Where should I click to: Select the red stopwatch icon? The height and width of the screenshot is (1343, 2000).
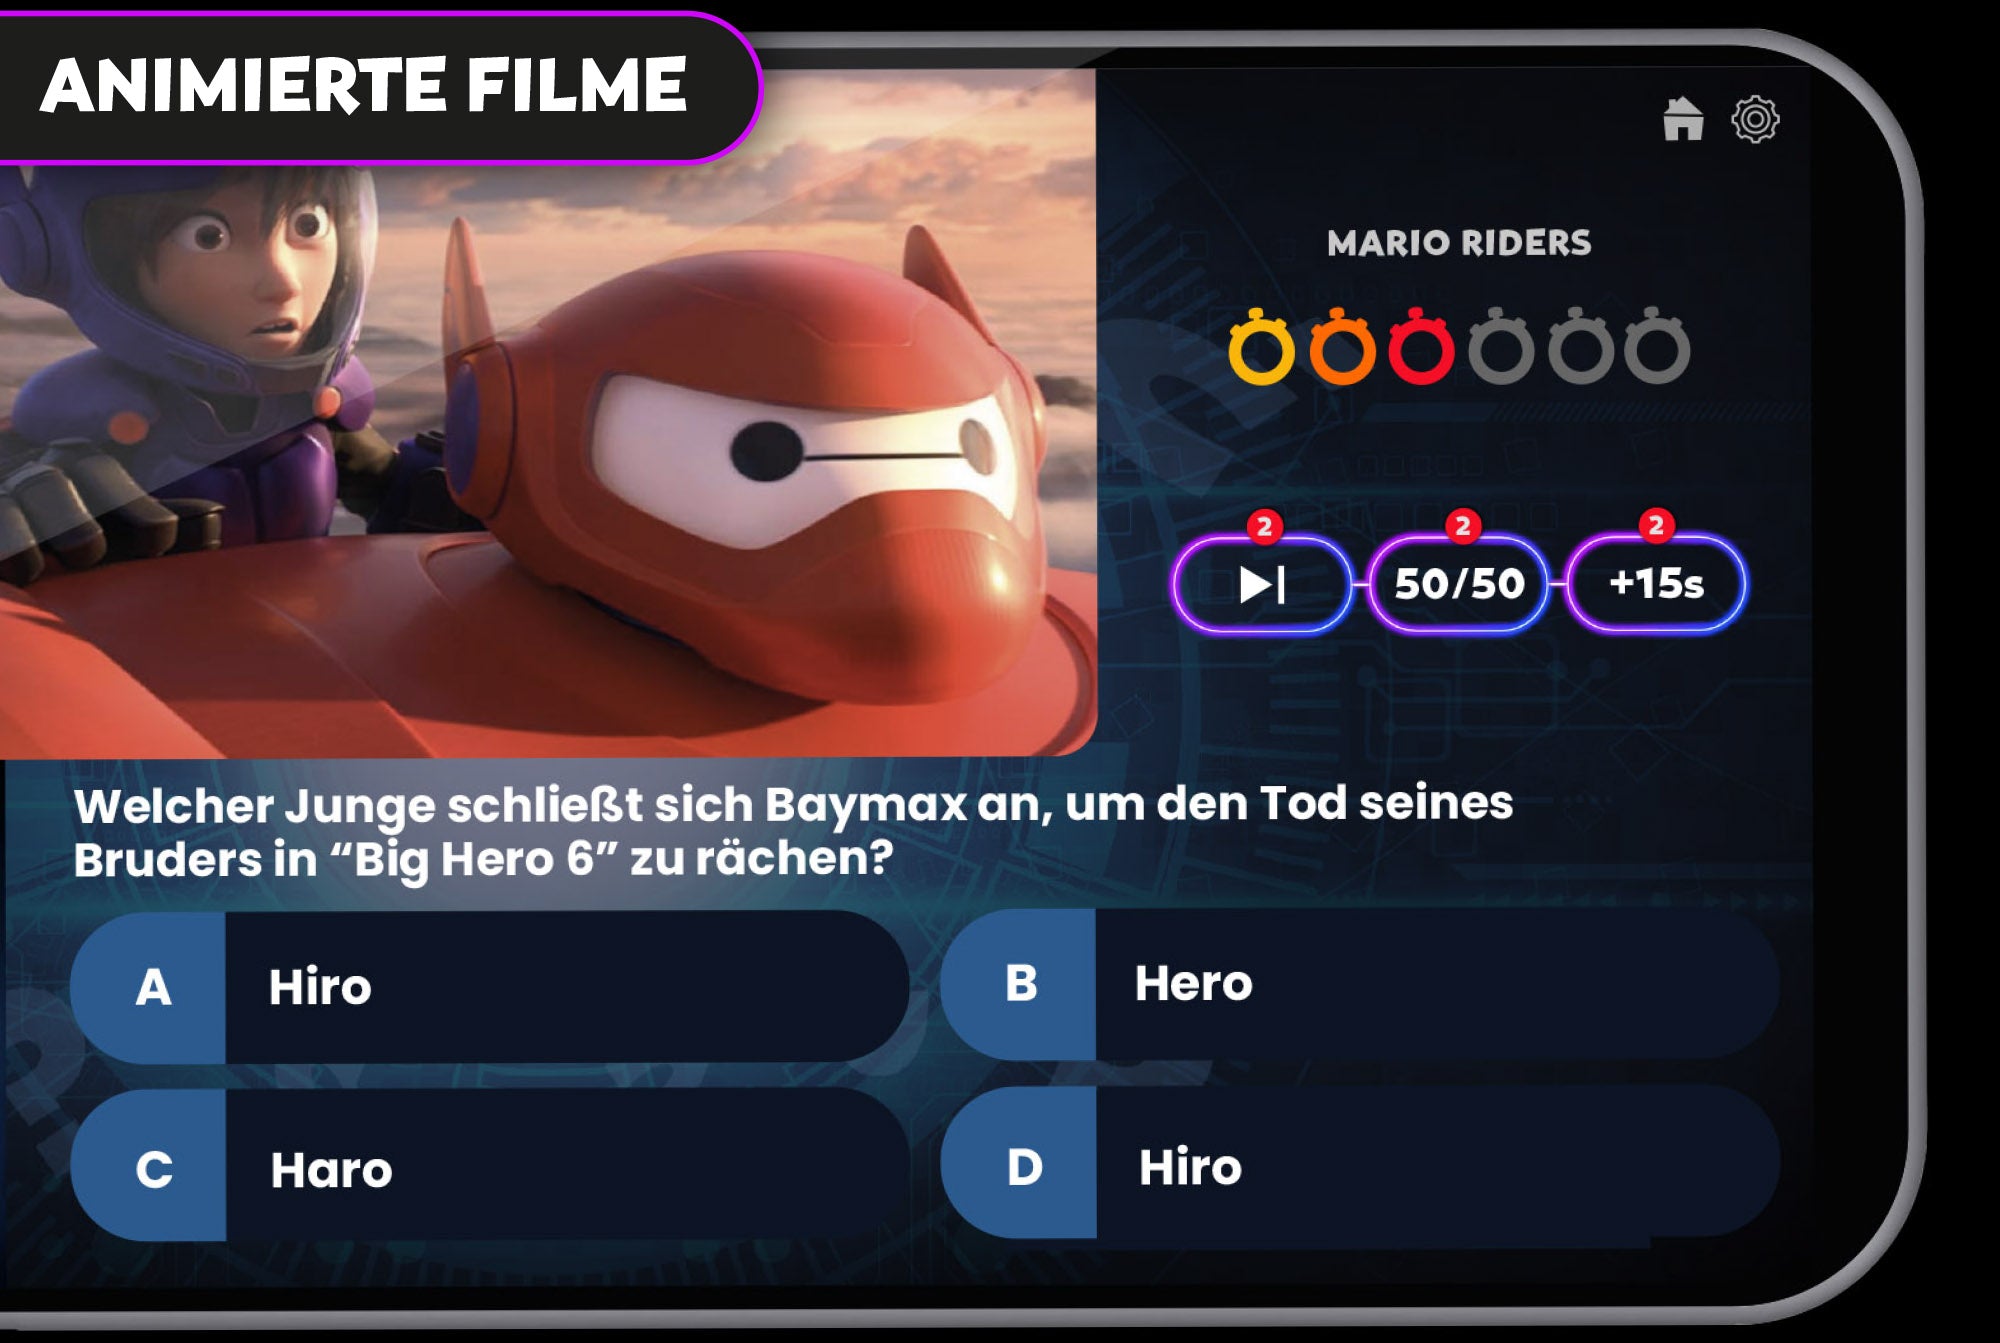click(x=1421, y=347)
